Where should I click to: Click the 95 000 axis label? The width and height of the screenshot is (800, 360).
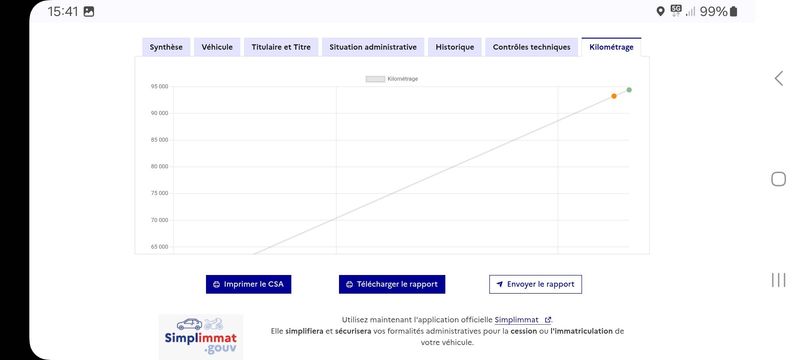click(159, 87)
